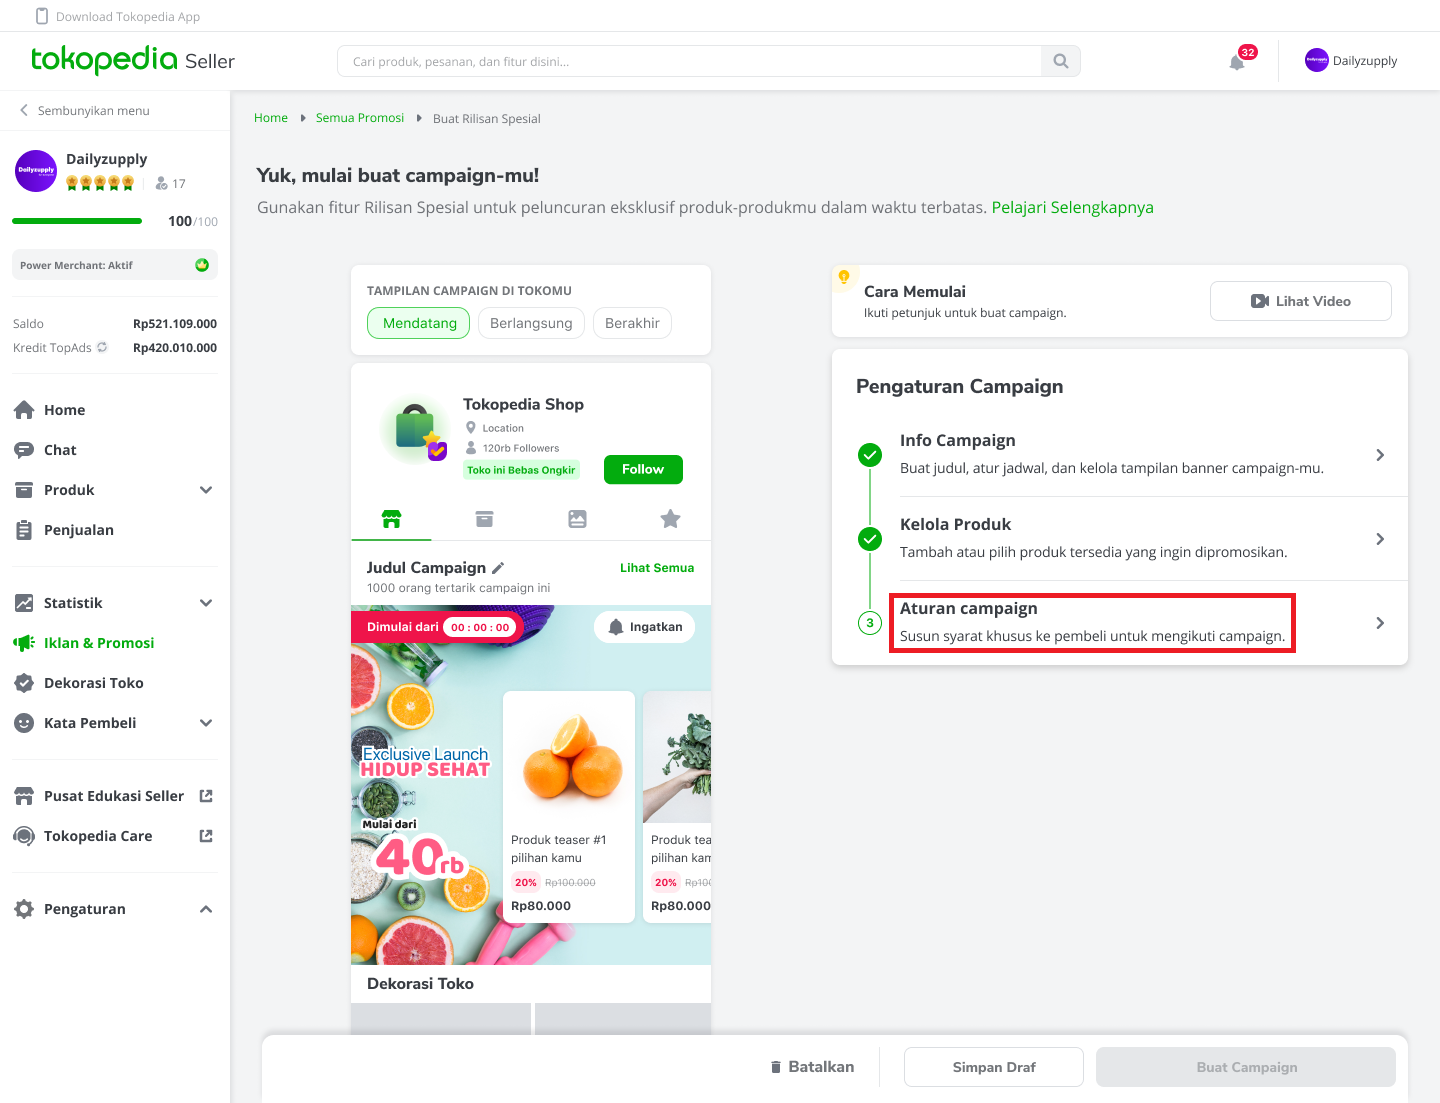The height and width of the screenshot is (1103, 1440).
Task: Click the Kata Pembeli smiley icon
Action: point(24,723)
